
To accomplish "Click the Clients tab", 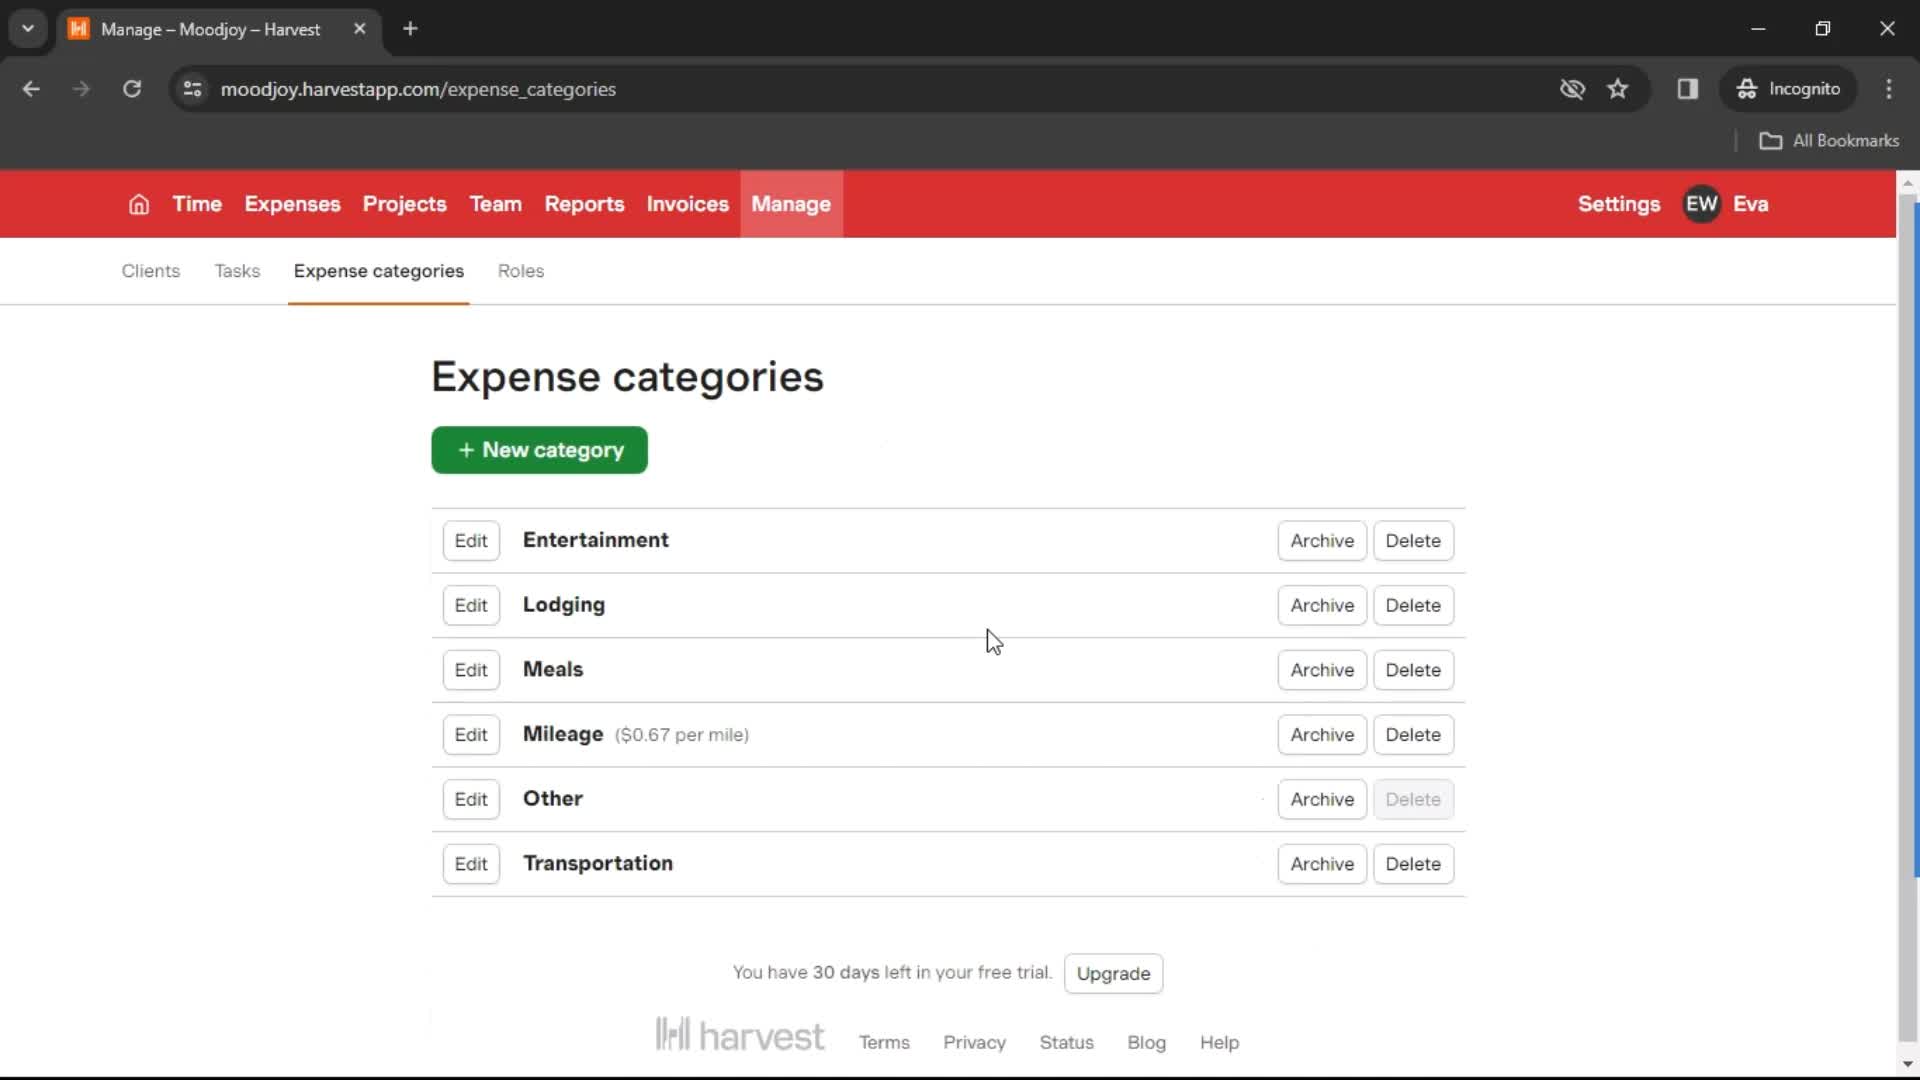I will (150, 270).
